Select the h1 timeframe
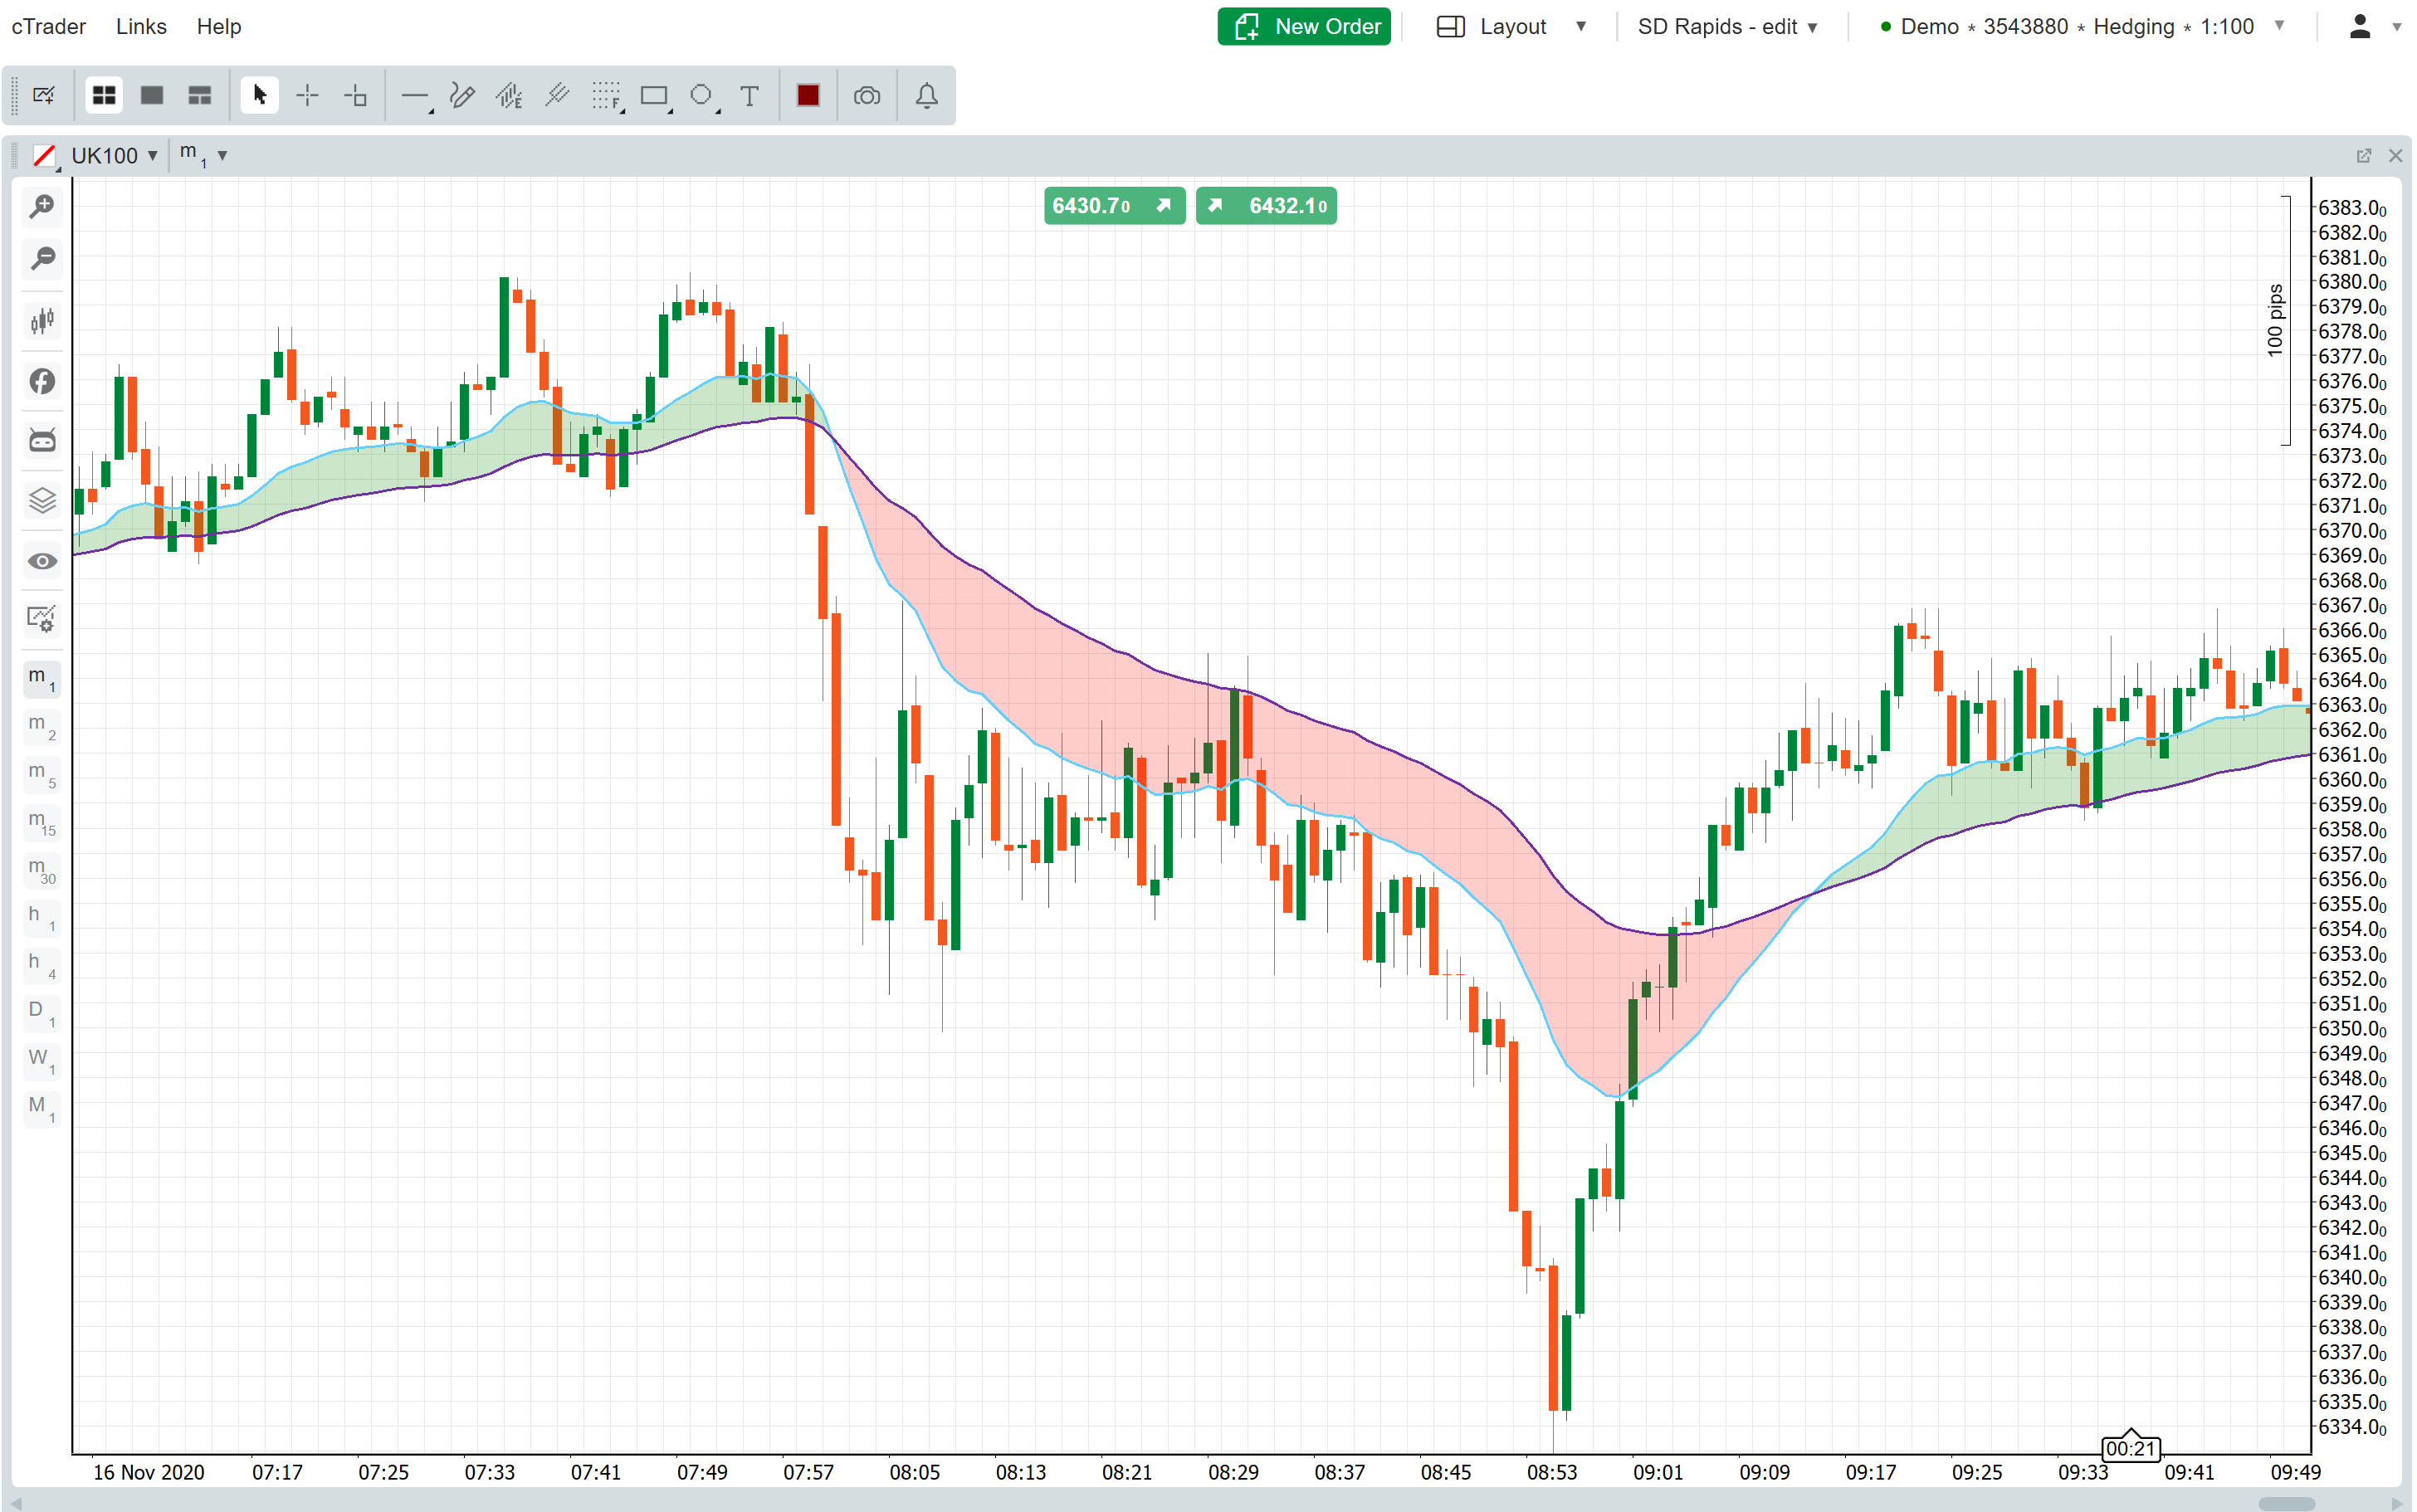The height and width of the screenshot is (1512, 2417). coord(42,918)
